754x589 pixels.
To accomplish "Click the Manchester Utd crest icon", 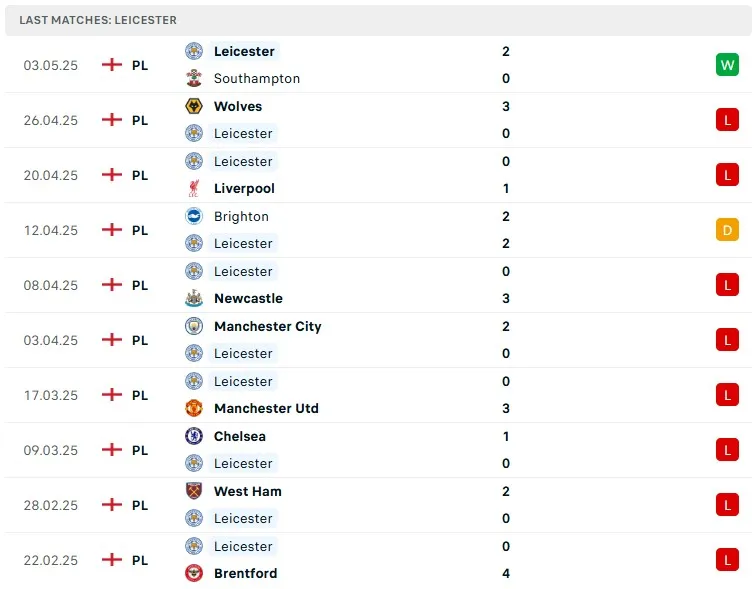I will (194, 409).
